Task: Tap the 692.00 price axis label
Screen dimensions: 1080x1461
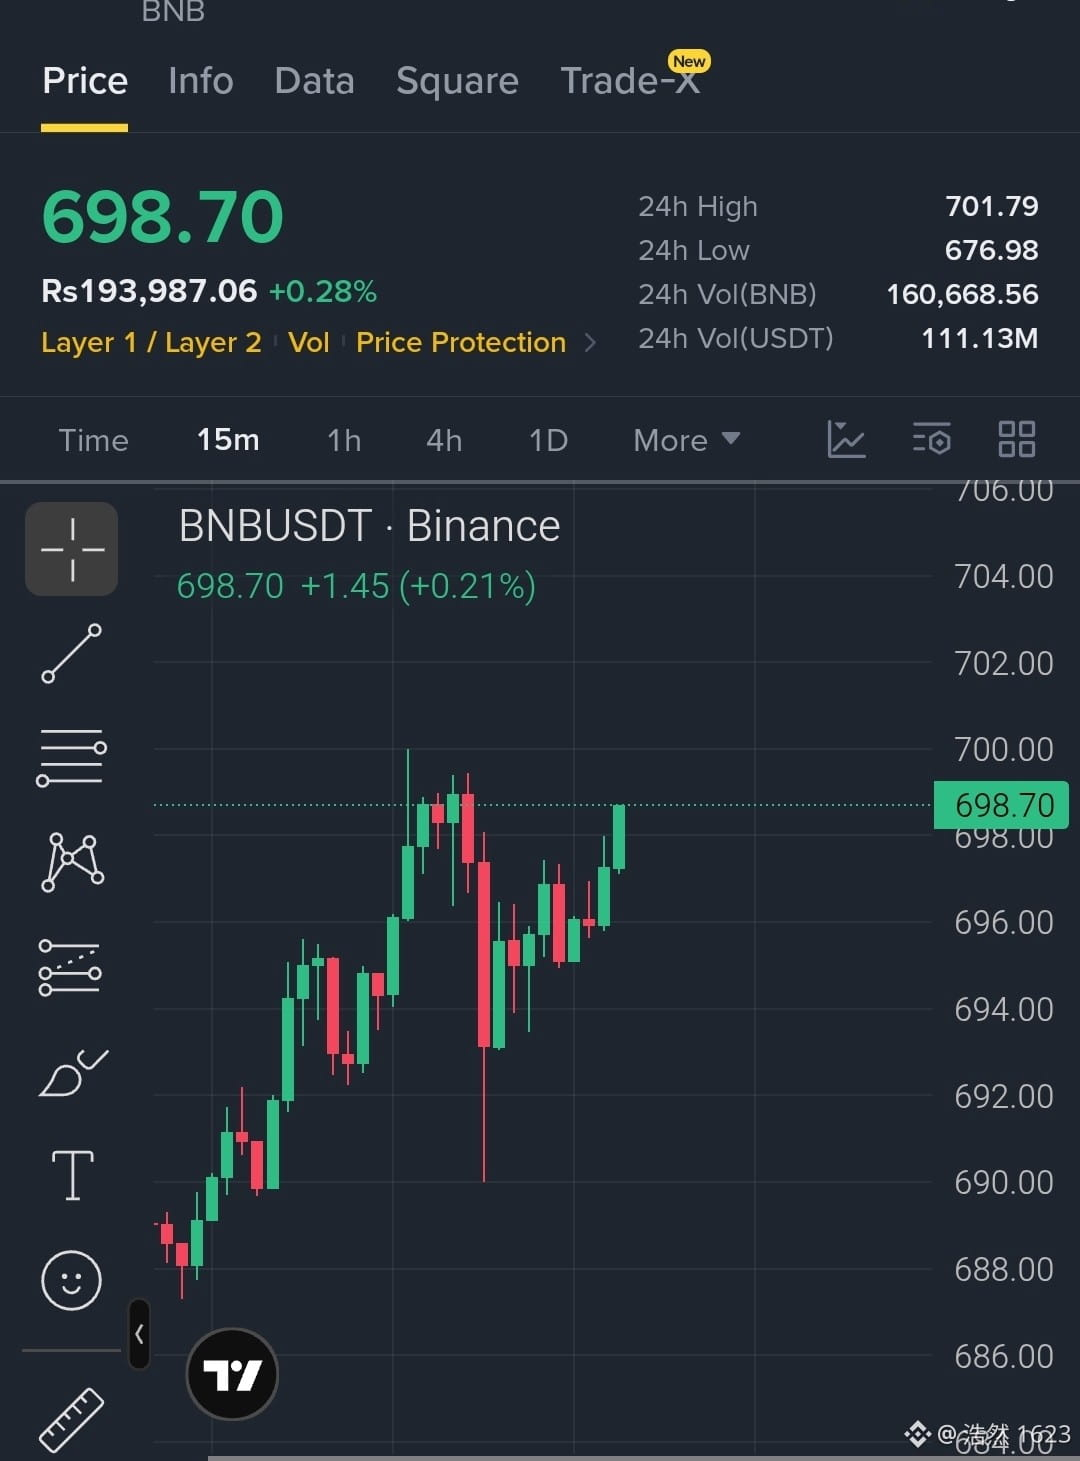Action: coord(1004,1096)
